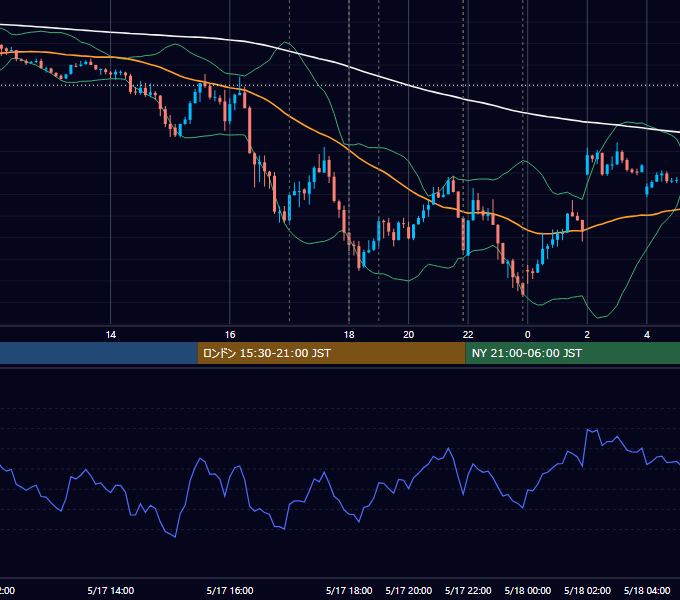Viewport: 680px width, 600px height.
Task: Click the 5/17 18:00 date label
Action: click(349, 590)
